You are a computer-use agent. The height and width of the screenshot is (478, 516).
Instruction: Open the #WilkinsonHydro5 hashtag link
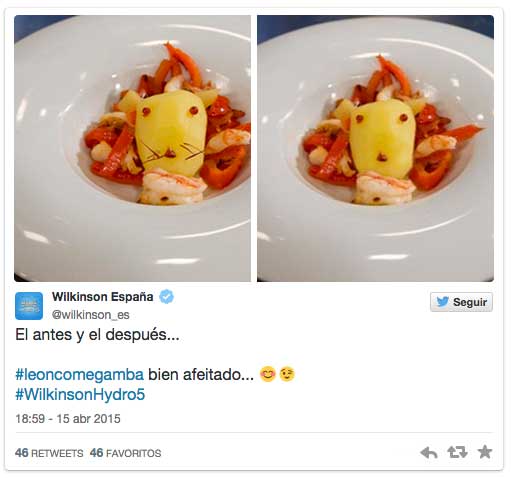(x=80, y=394)
